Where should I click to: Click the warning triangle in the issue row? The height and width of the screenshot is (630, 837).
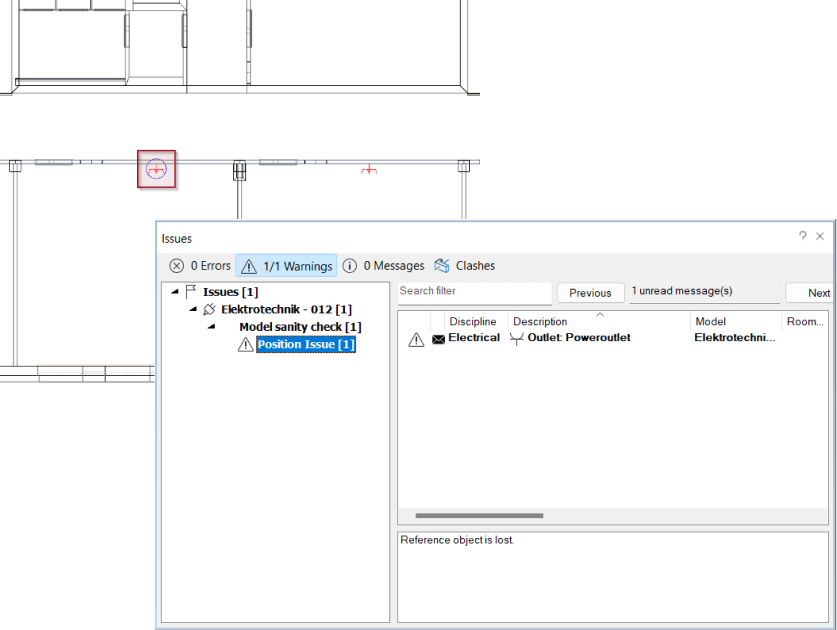(x=416, y=339)
